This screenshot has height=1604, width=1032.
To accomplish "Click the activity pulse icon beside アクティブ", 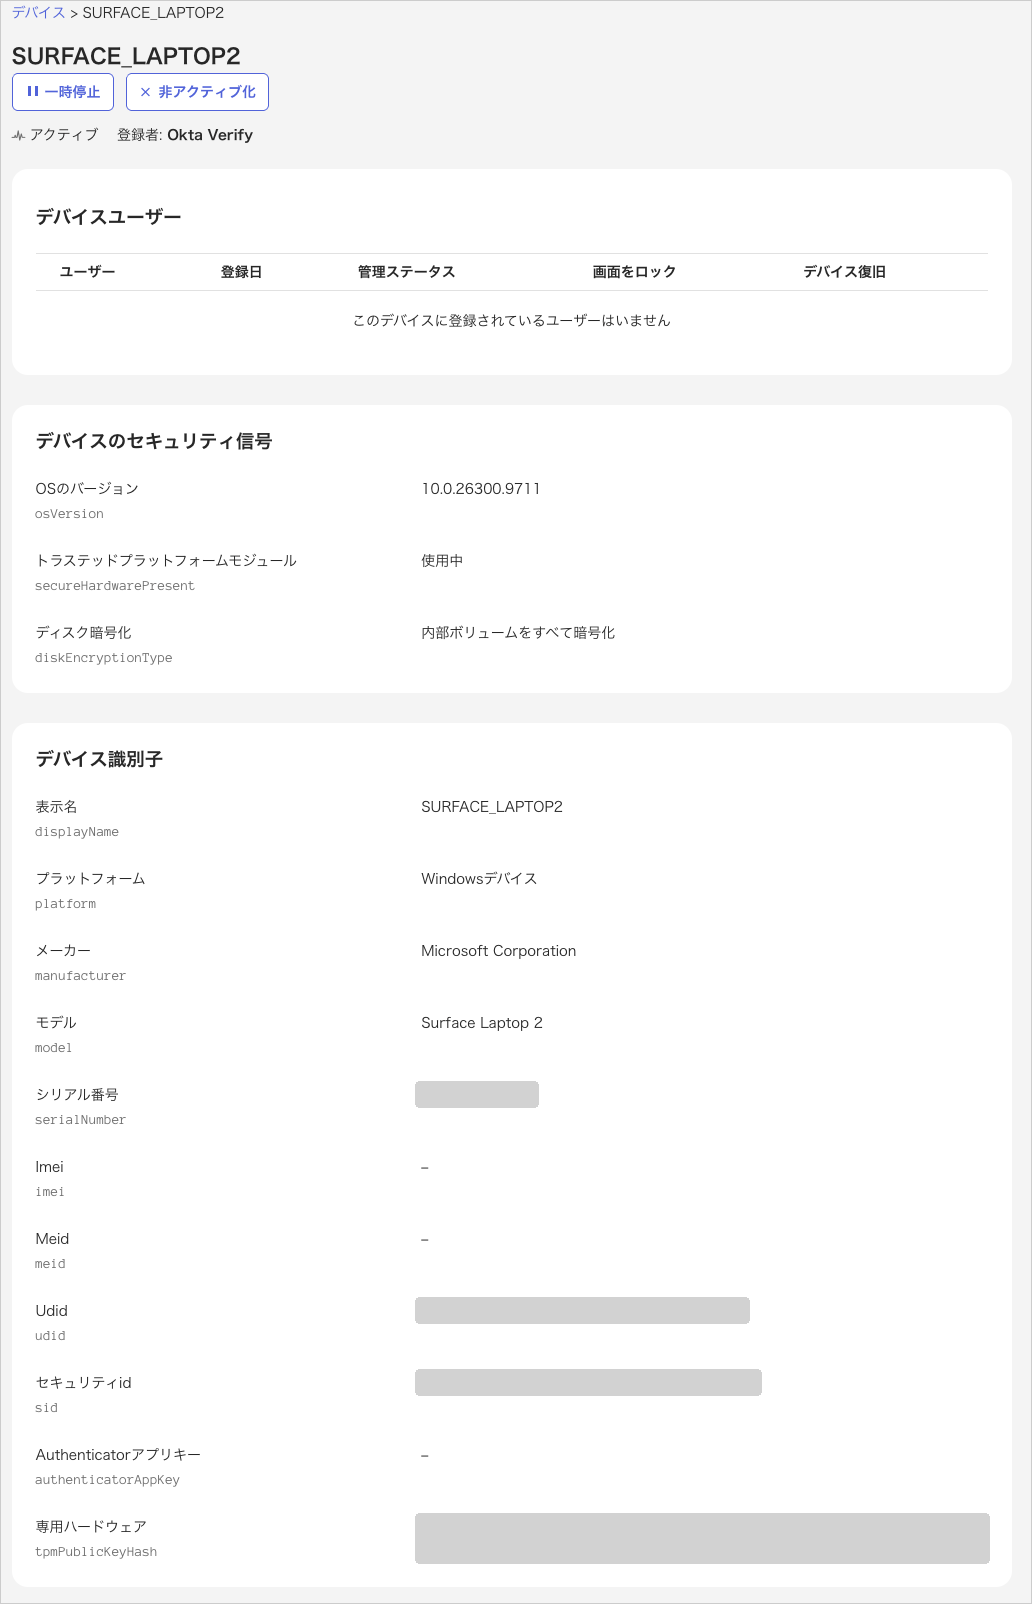I will point(18,135).
